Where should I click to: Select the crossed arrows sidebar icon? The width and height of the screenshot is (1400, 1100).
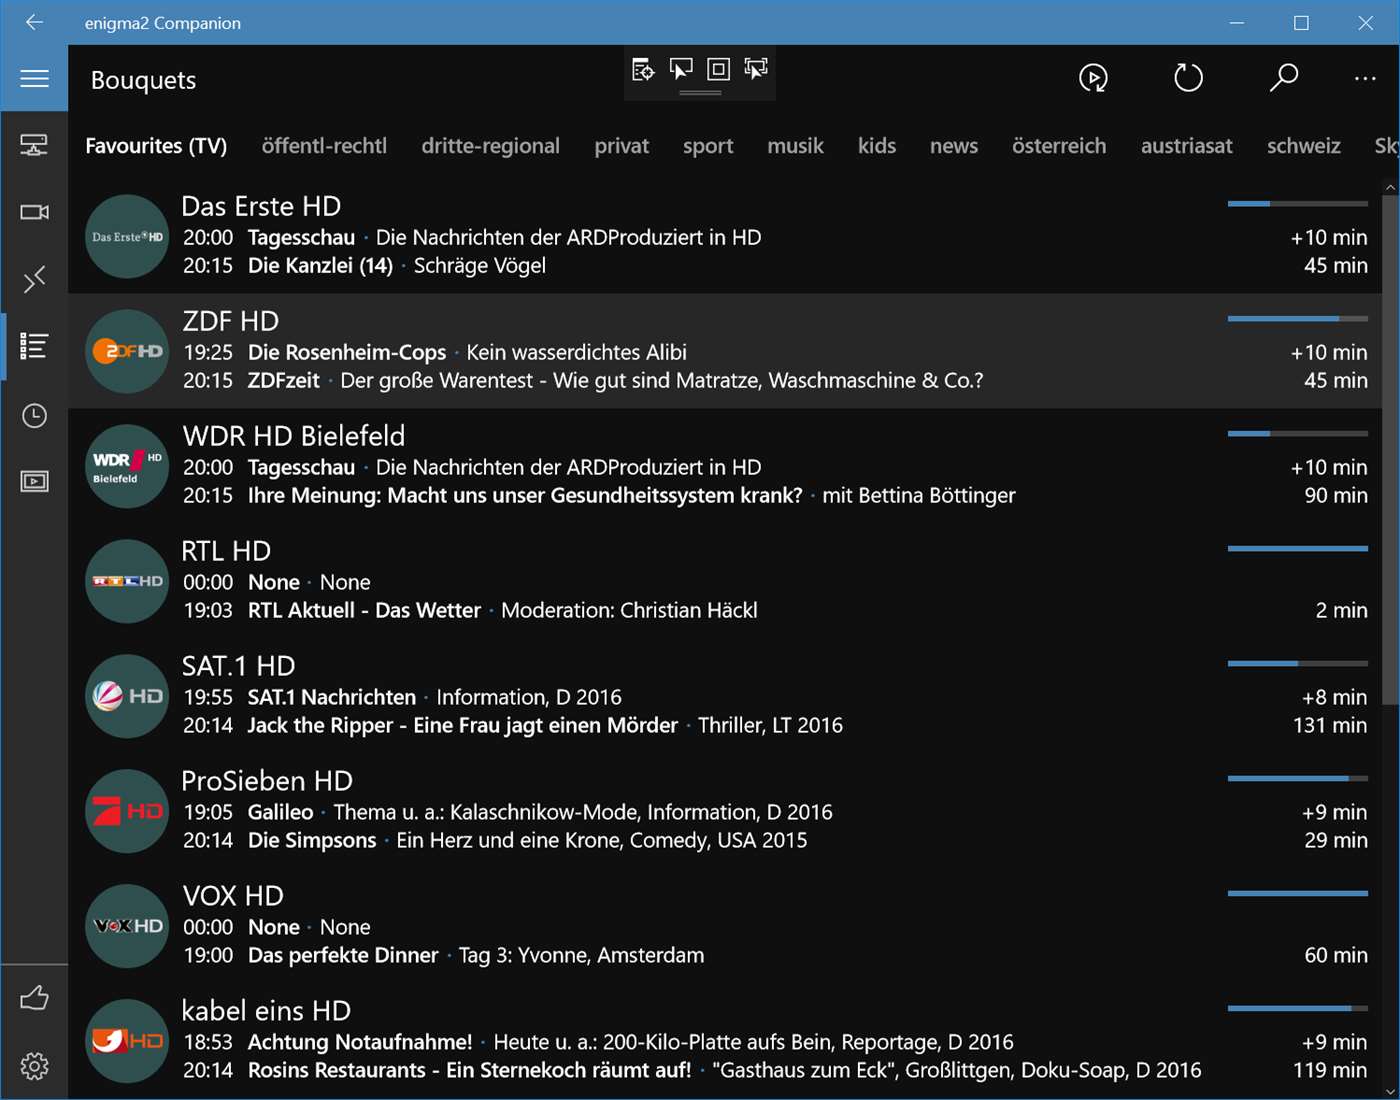coord(34,279)
